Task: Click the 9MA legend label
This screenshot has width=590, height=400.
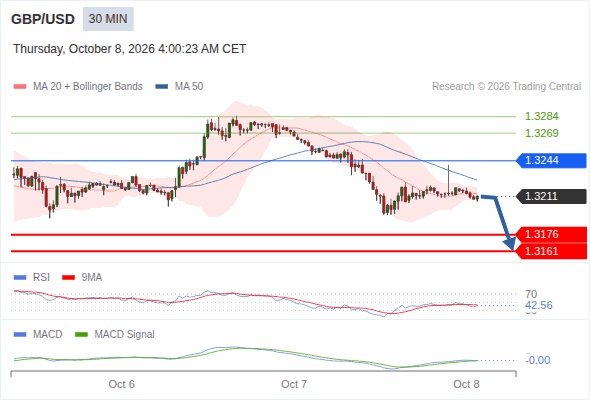Action: 92,278
